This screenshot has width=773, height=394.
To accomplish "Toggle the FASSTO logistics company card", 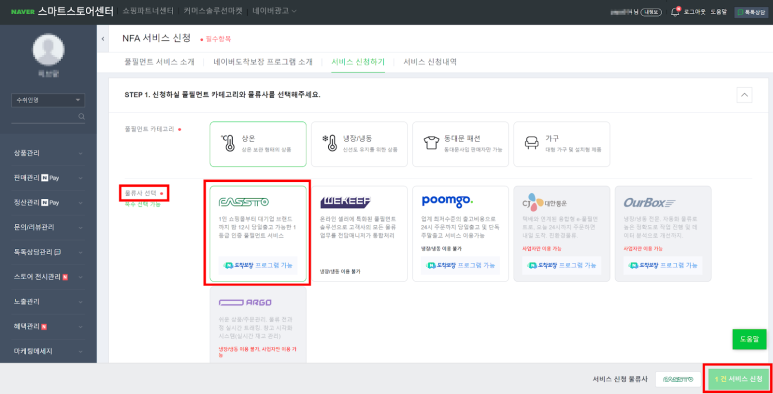I will click(258, 233).
